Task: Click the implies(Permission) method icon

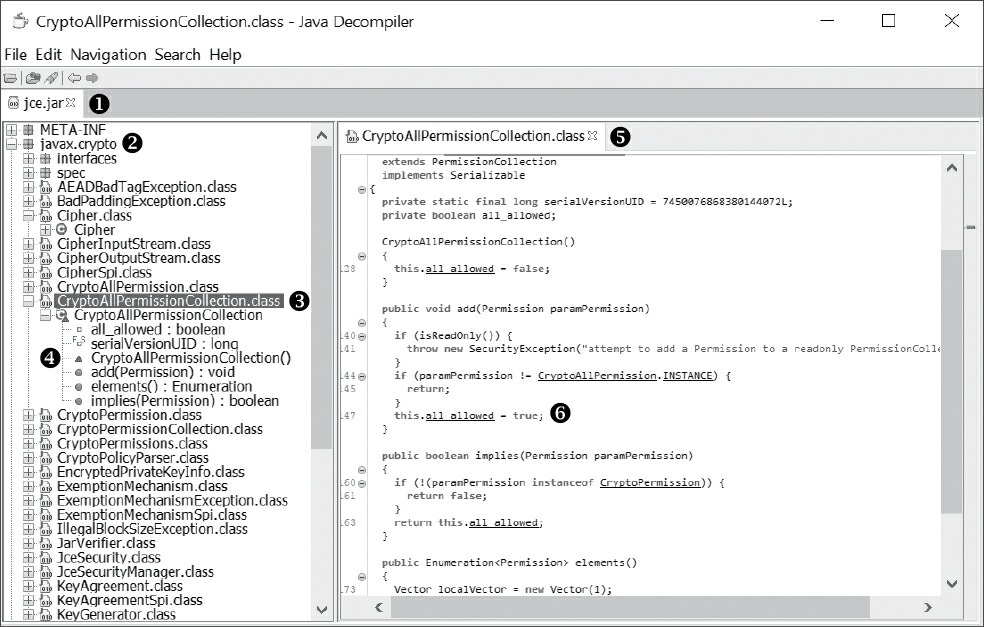Action: point(78,402)
